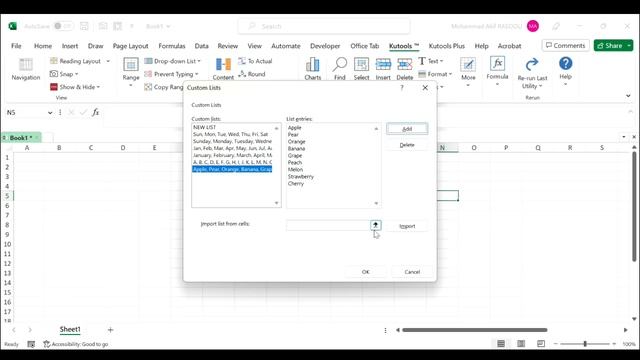Switch to Page Layout view in status bar

click(x=521, y=344)
